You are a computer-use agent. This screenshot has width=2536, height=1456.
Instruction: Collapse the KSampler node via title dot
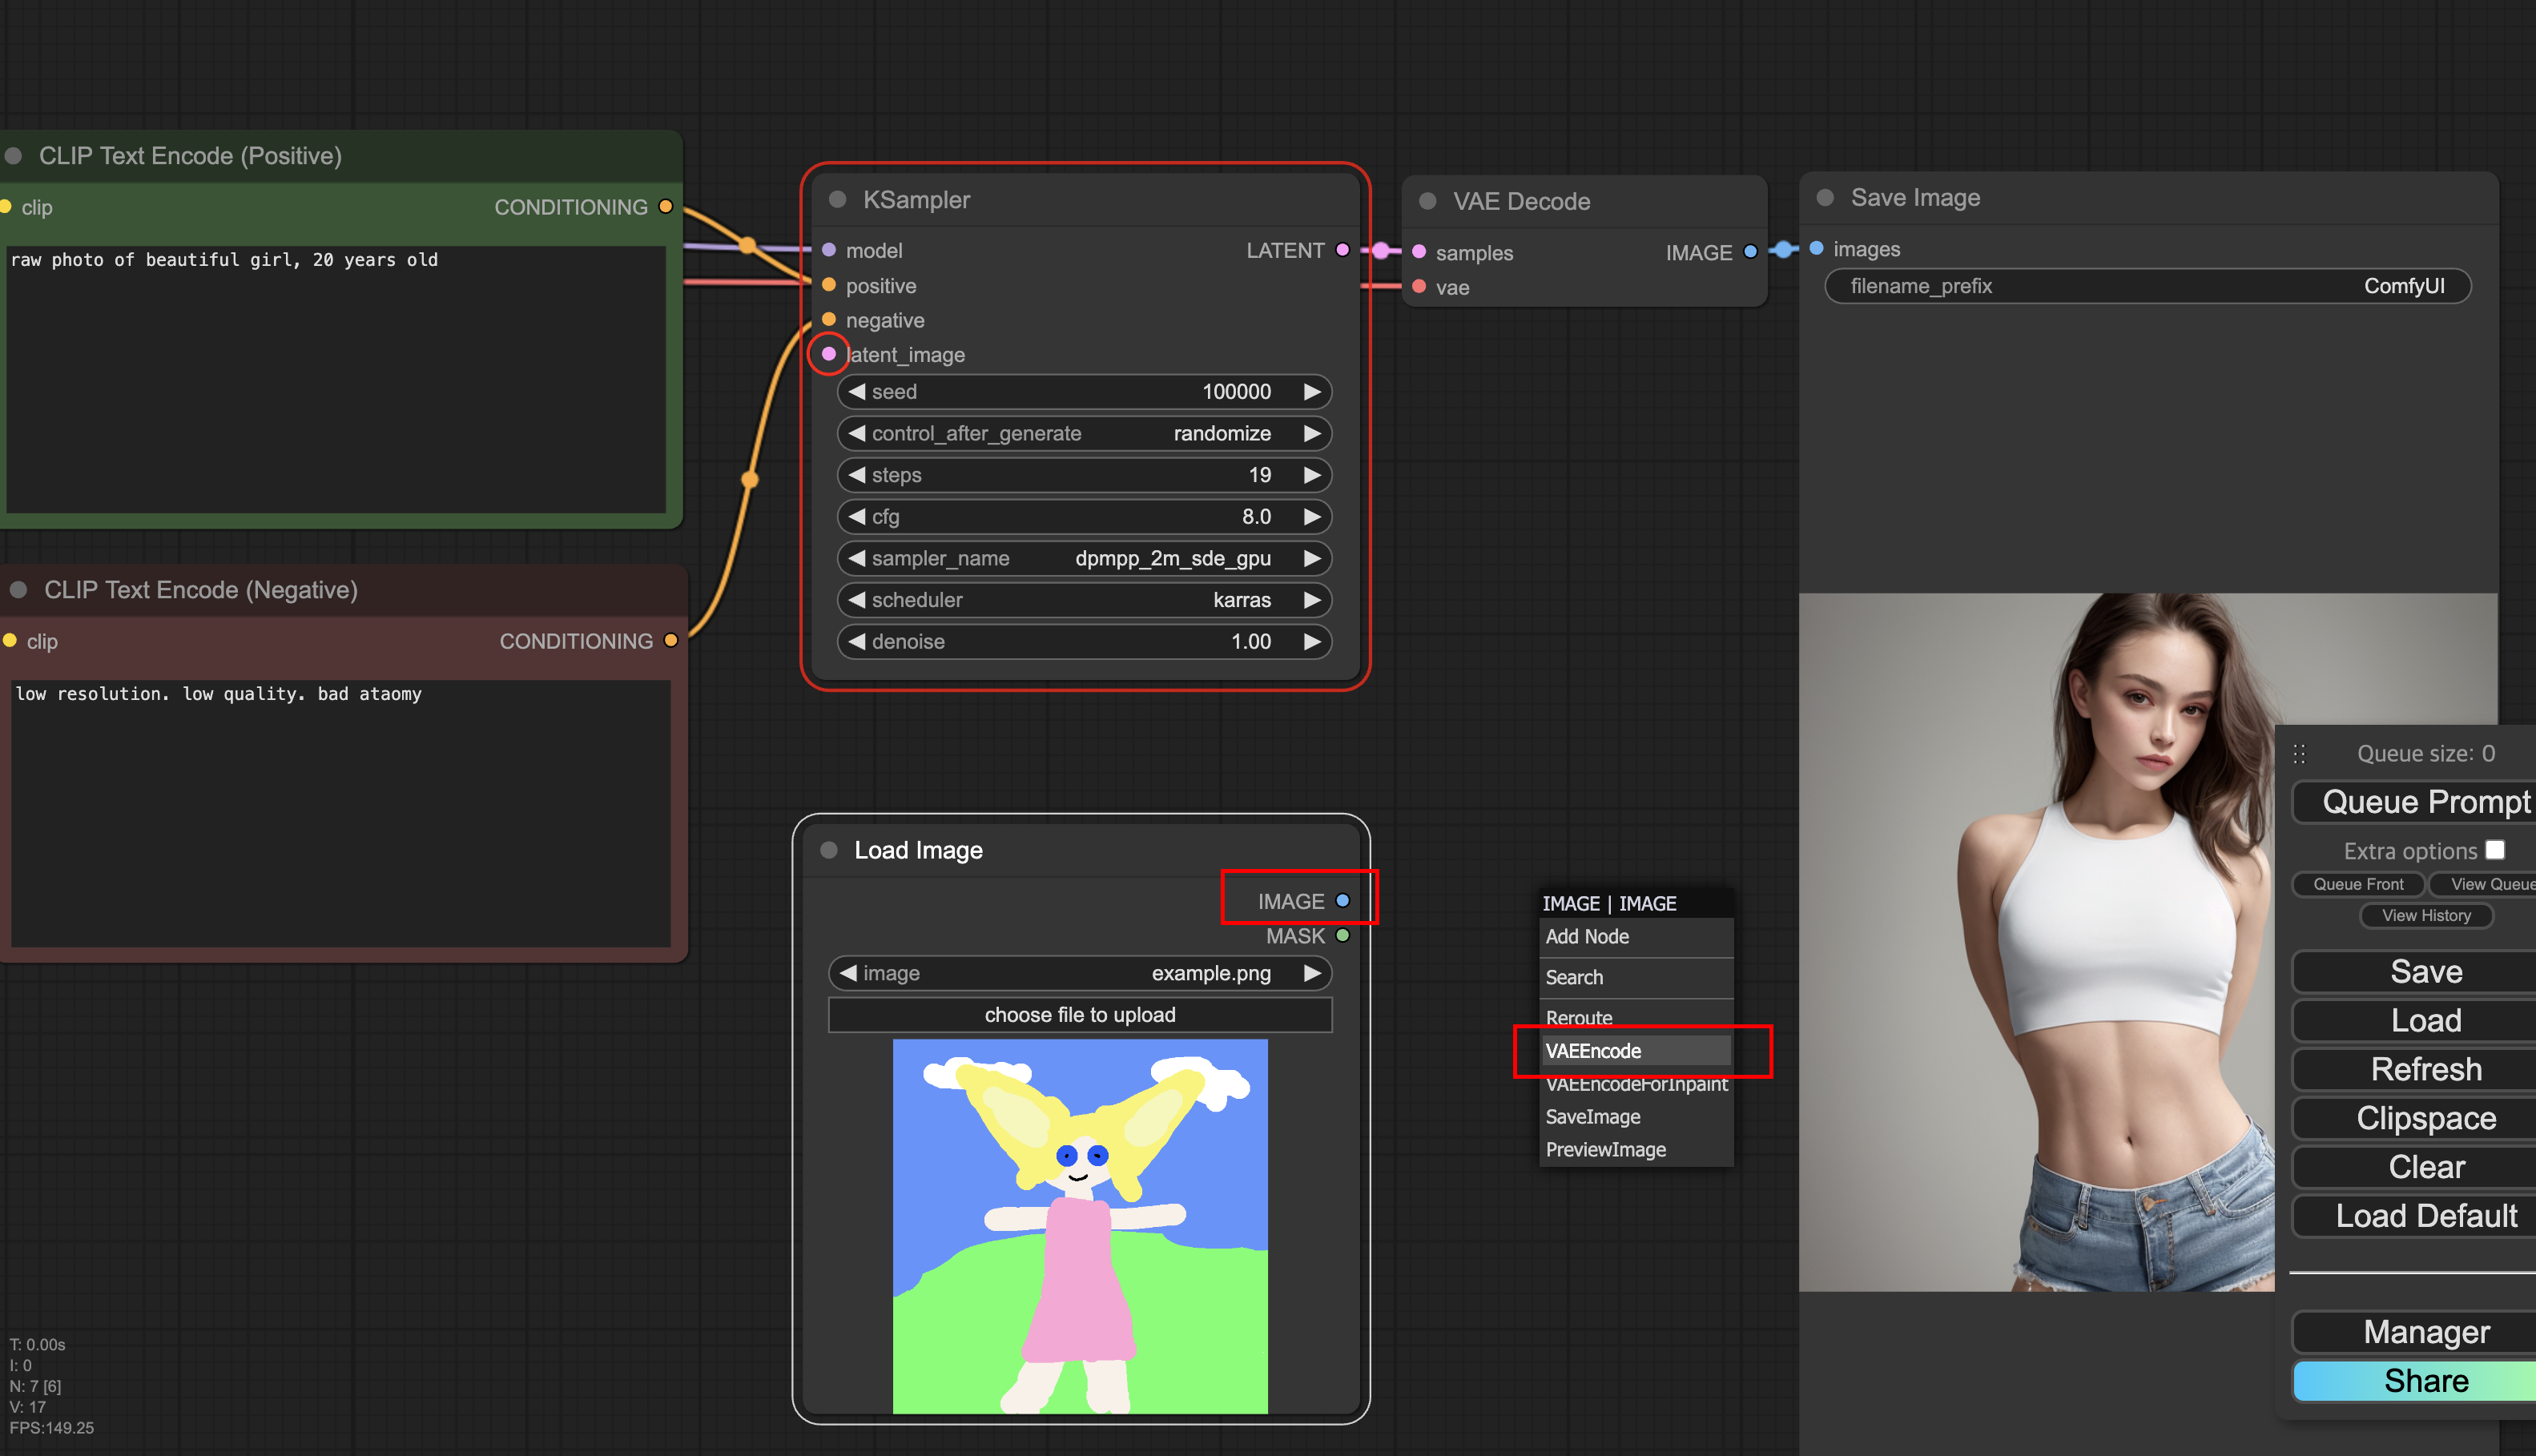coord(838,199)
